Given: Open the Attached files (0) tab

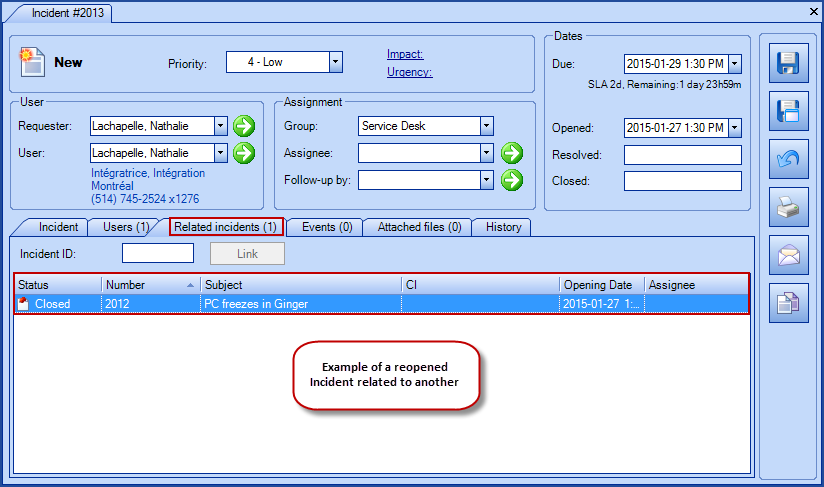Looking at the screenshot, I should 418,227.
